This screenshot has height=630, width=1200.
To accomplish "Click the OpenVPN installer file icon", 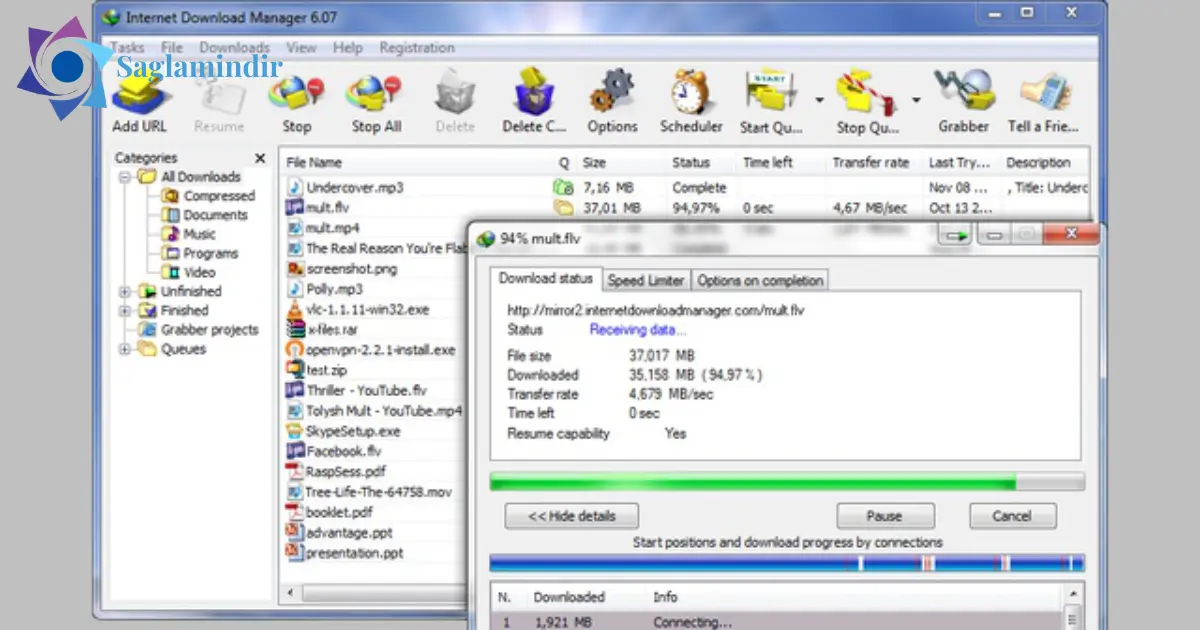I will click(x=295, y=350).
